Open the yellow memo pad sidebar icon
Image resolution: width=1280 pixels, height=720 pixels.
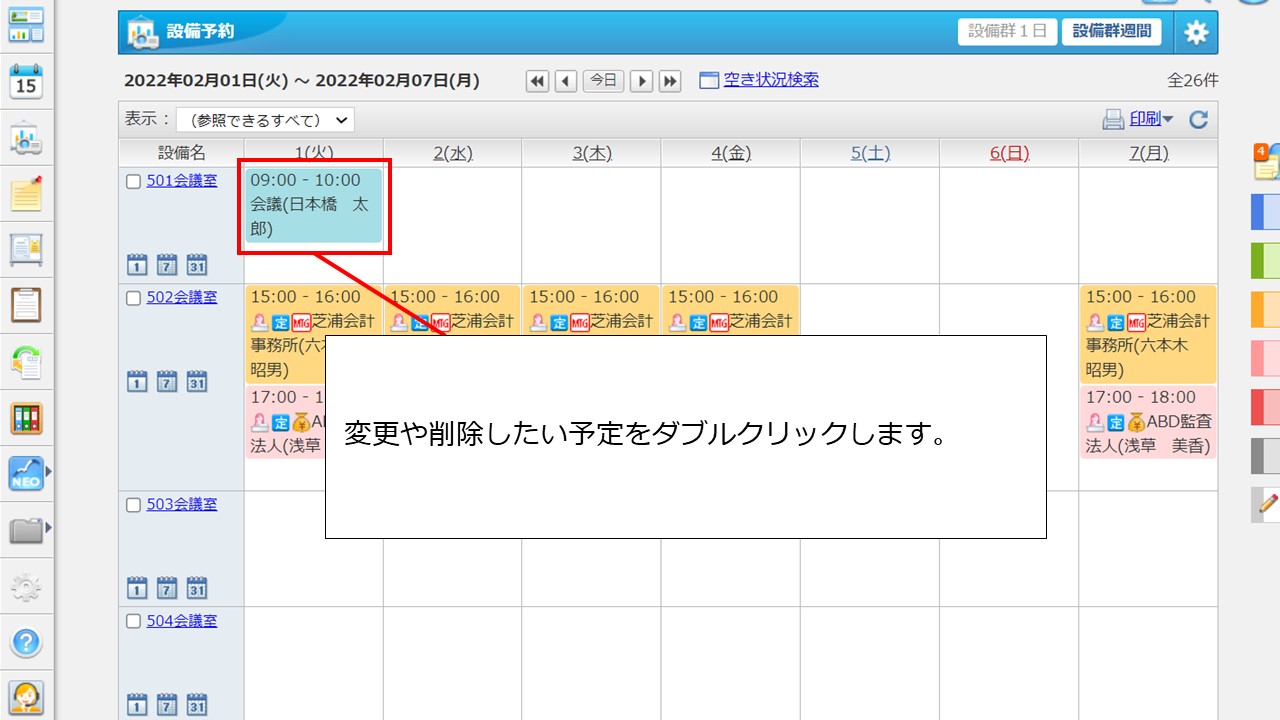[26, 193]
